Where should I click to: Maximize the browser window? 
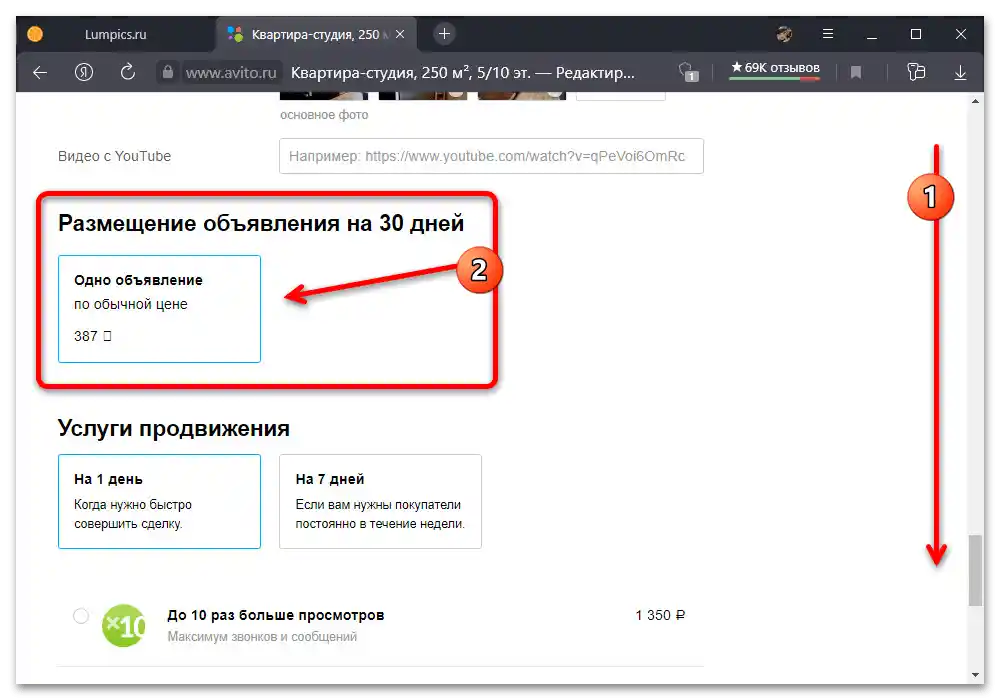click(x=916, y=34)
